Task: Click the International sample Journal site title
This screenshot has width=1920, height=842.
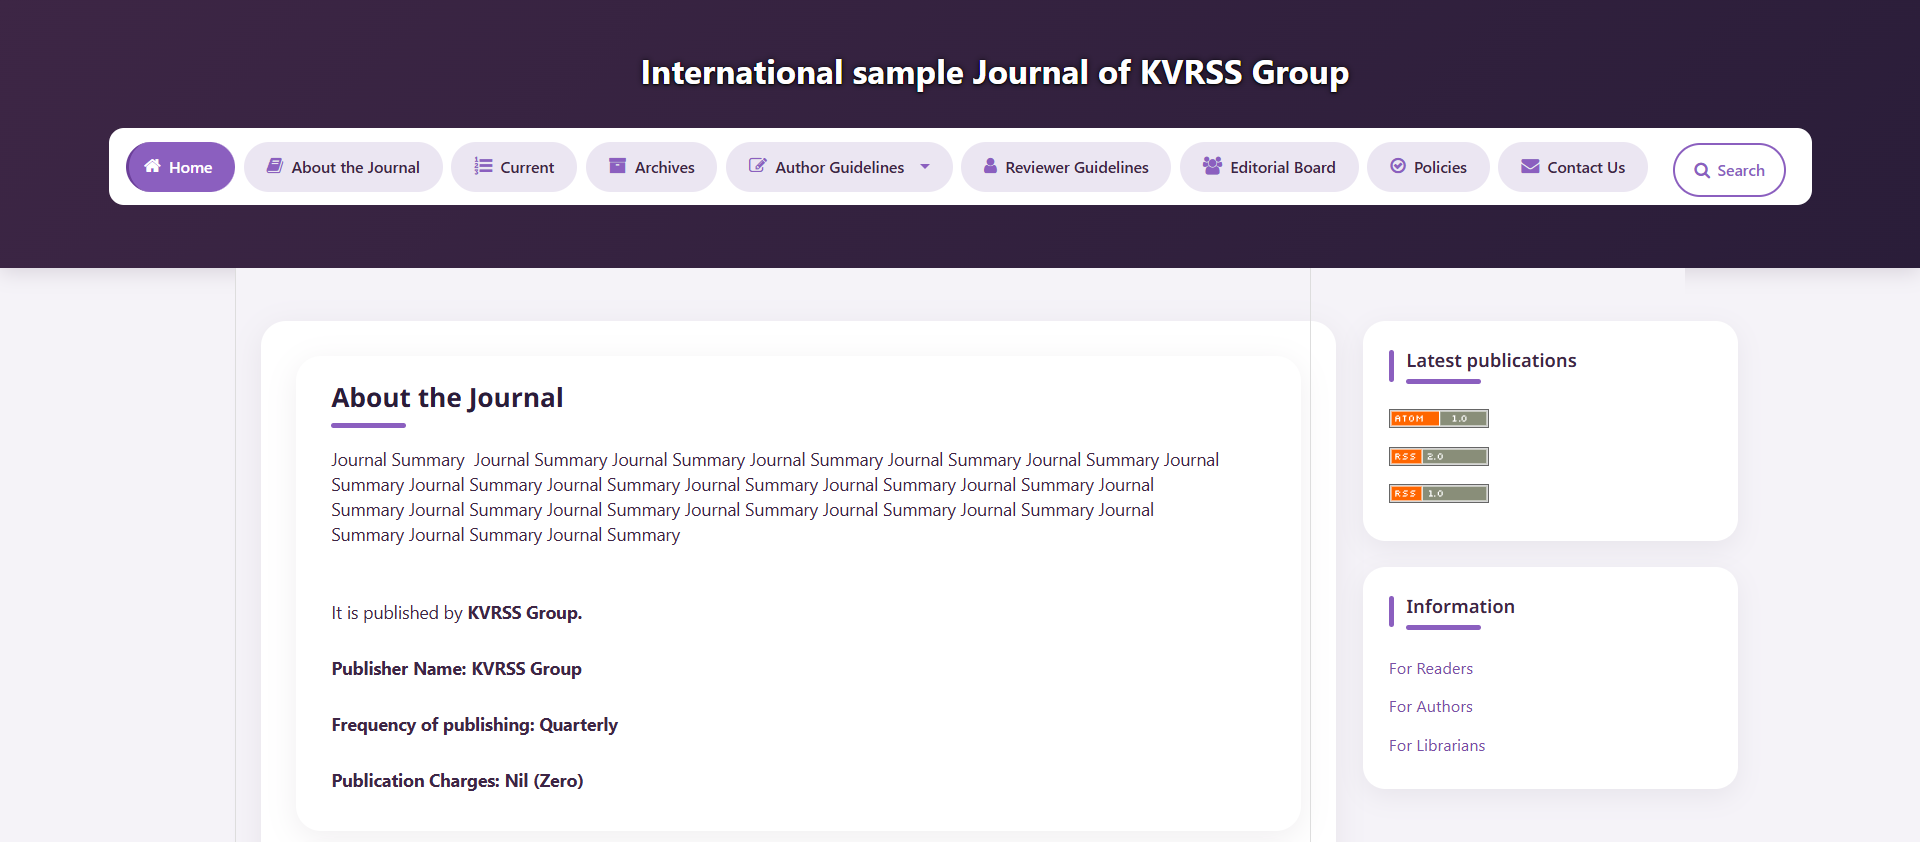Action: coord(995,73)
